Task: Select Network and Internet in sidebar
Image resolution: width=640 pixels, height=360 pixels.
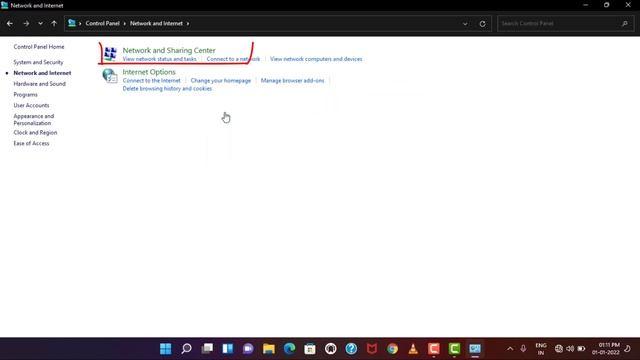Action: (x=42, y=73)
